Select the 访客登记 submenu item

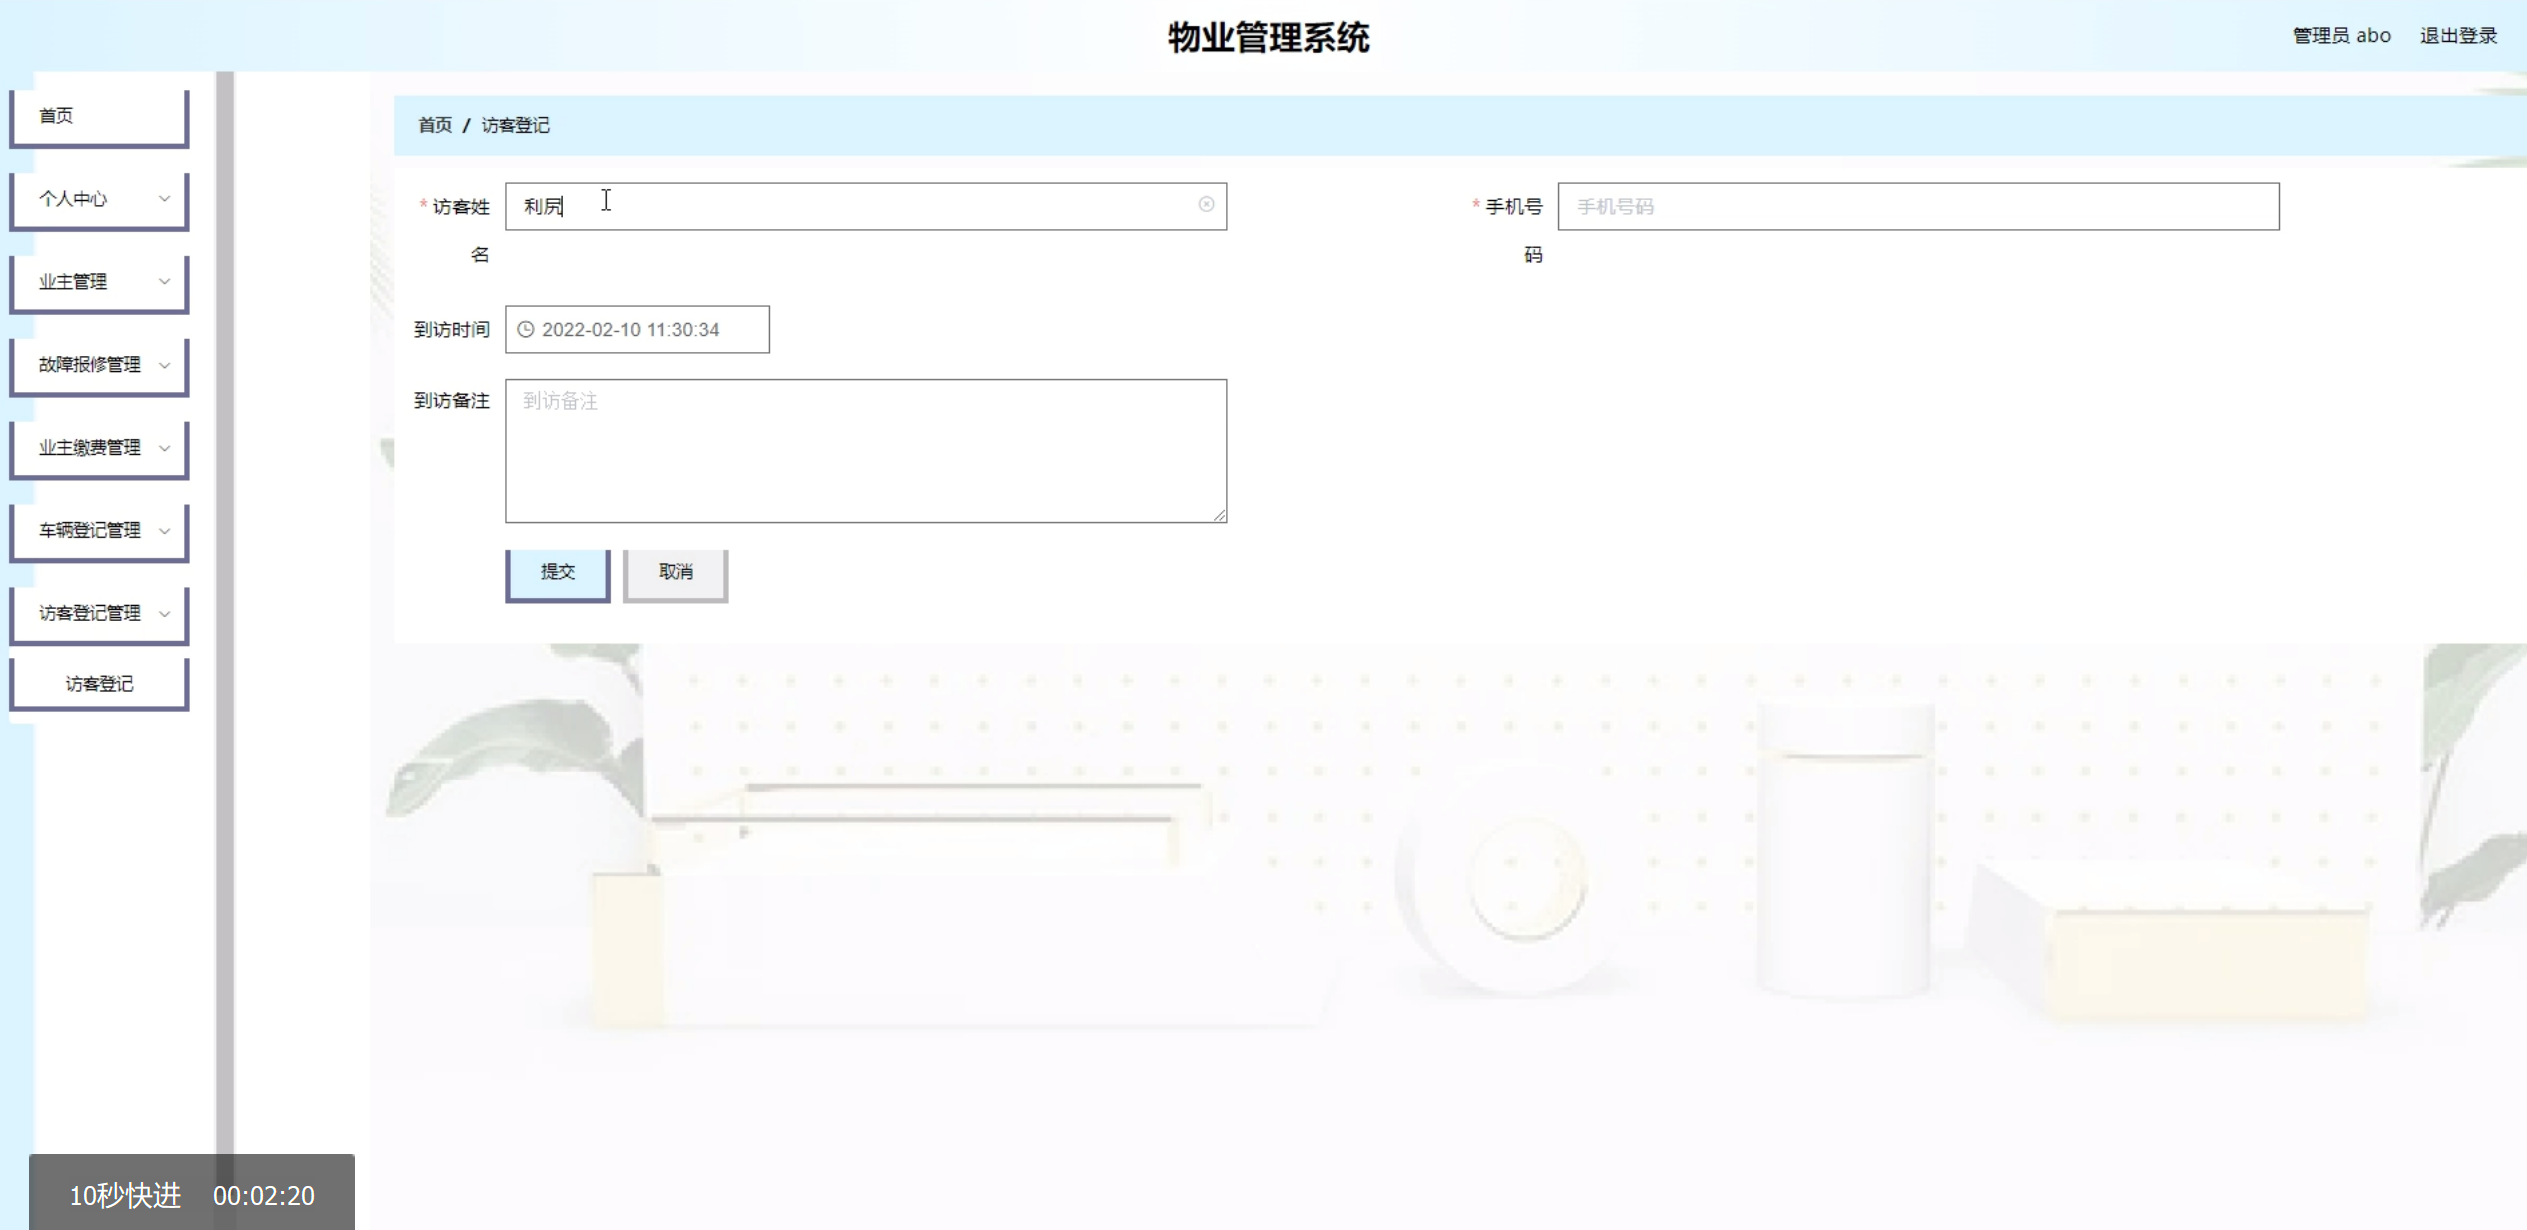point(98,684)
